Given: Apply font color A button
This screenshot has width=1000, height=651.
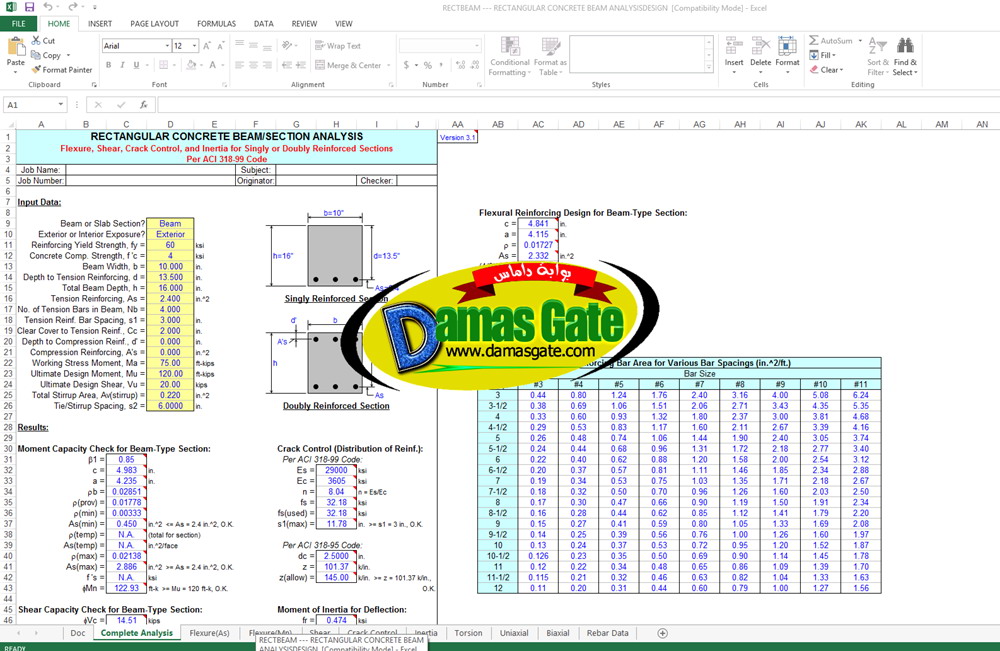Looking at the screenshot, I should (213, 65).
